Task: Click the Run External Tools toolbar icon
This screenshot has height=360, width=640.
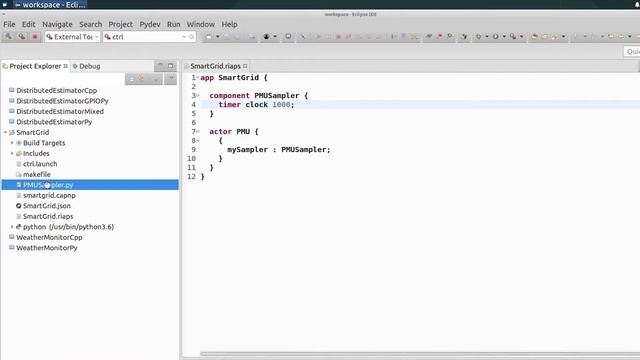Action: click(x=513, y=37)
